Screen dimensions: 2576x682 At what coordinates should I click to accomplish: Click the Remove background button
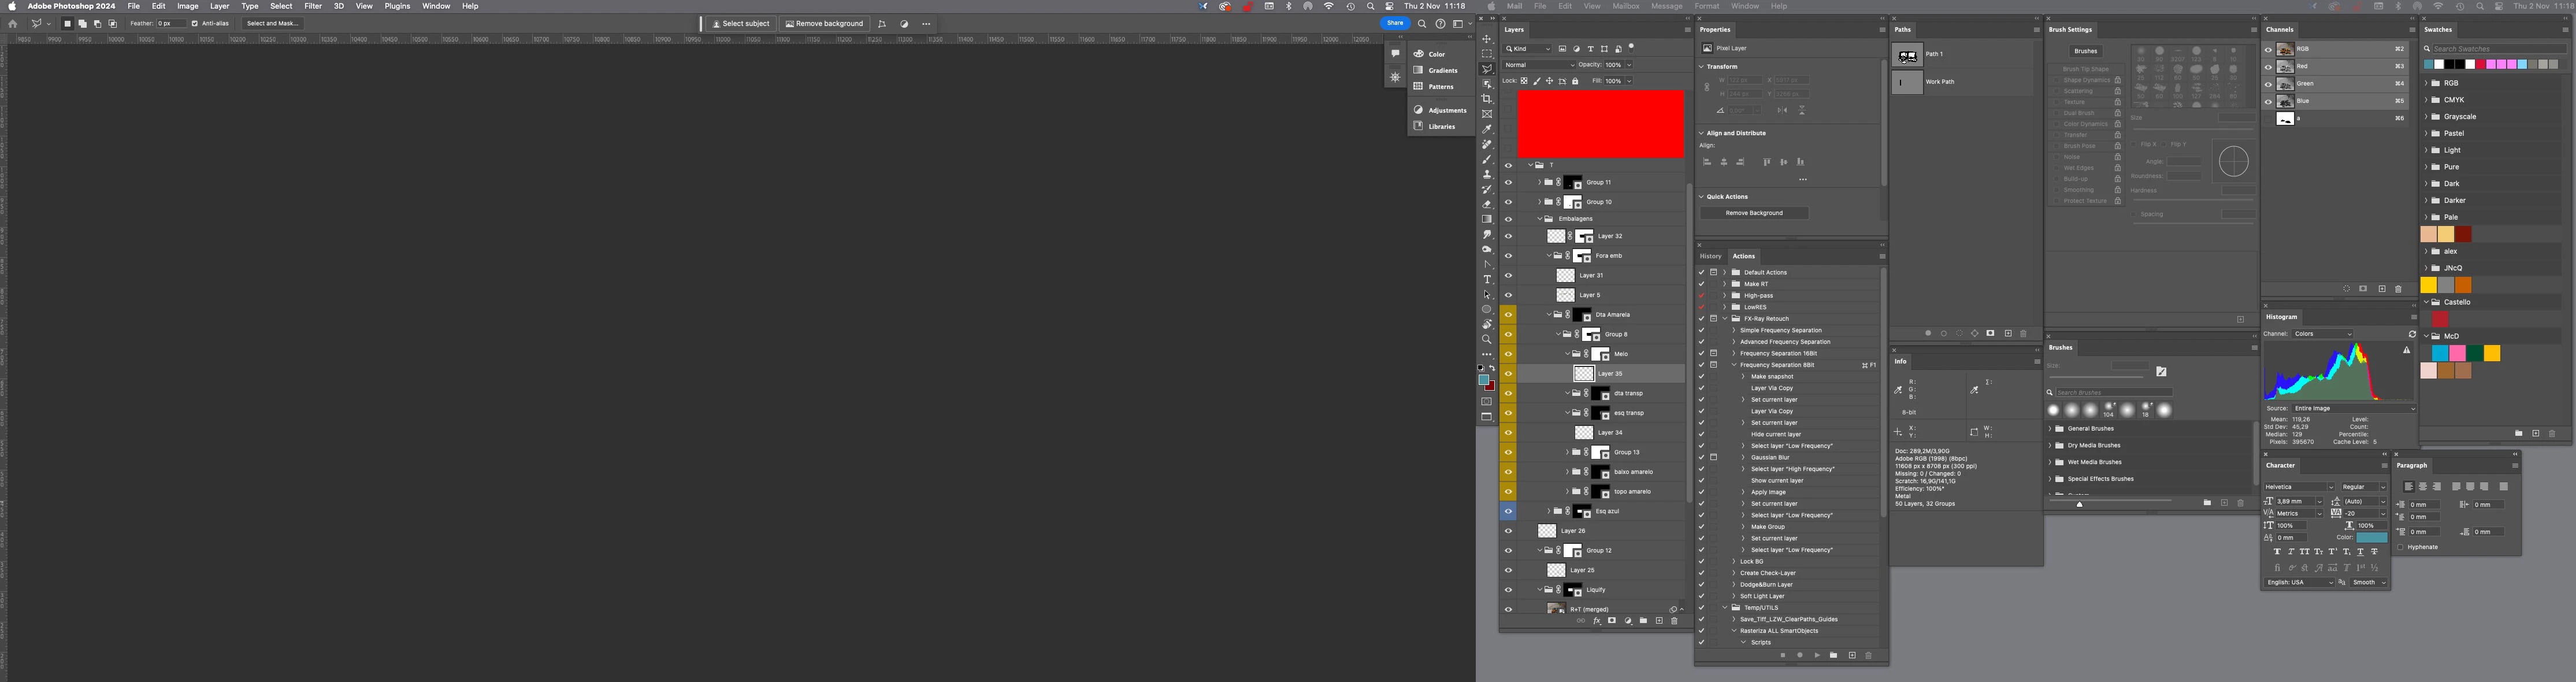tap(824, 23)
